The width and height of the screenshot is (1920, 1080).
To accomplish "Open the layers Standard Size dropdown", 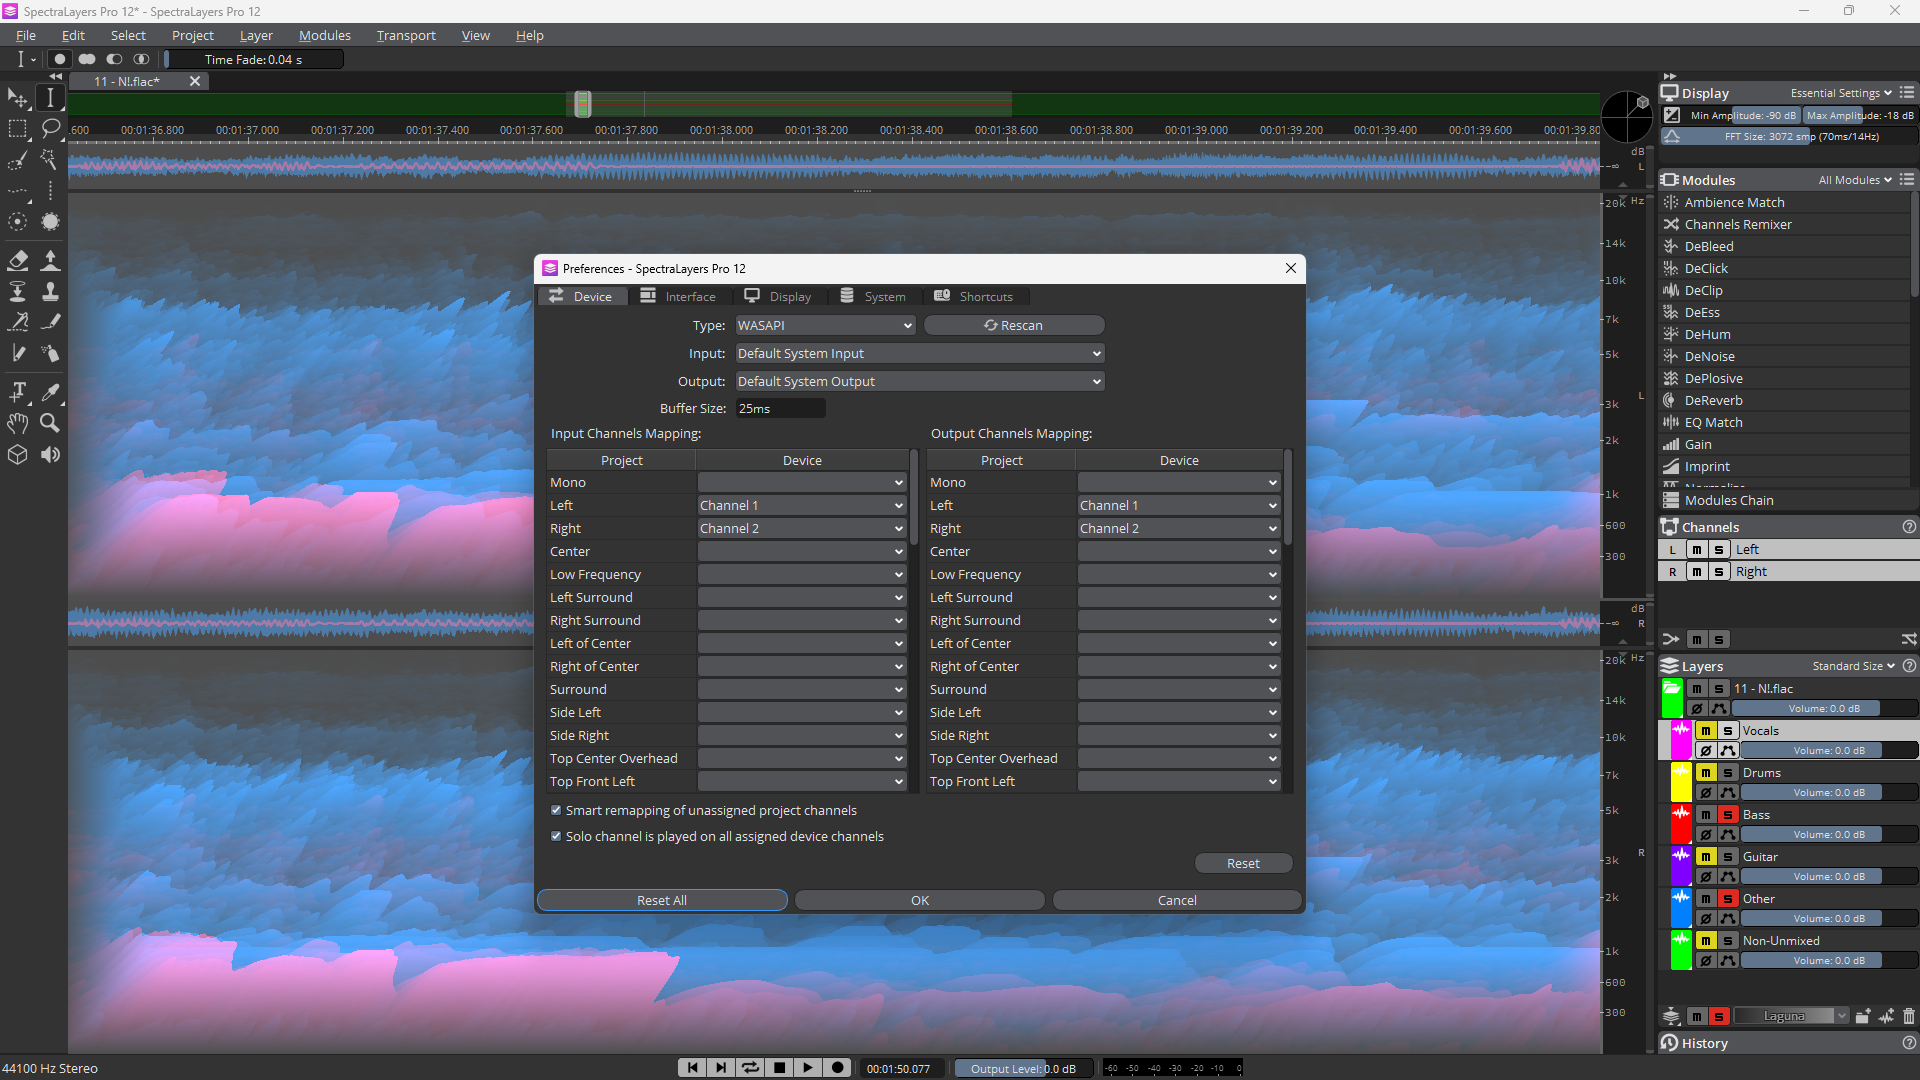I will click(1853, 666).
